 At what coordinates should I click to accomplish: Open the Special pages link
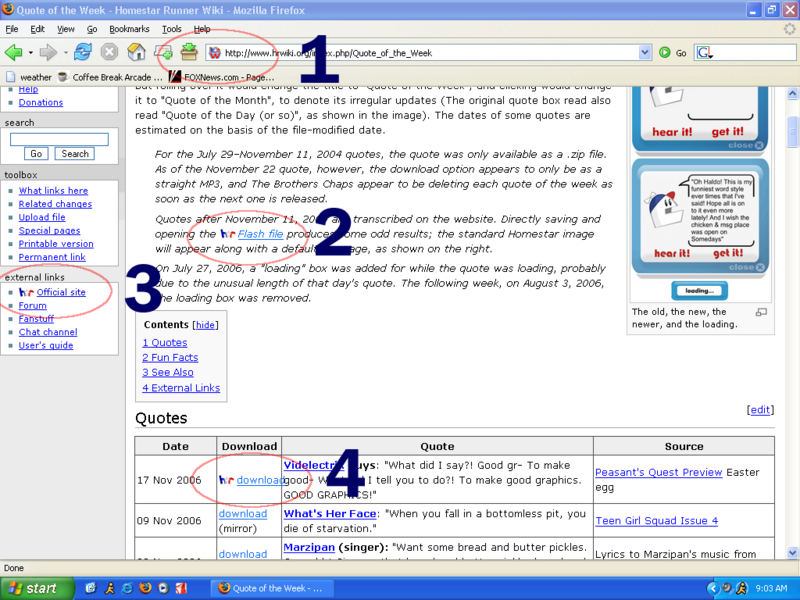(49, 231)
